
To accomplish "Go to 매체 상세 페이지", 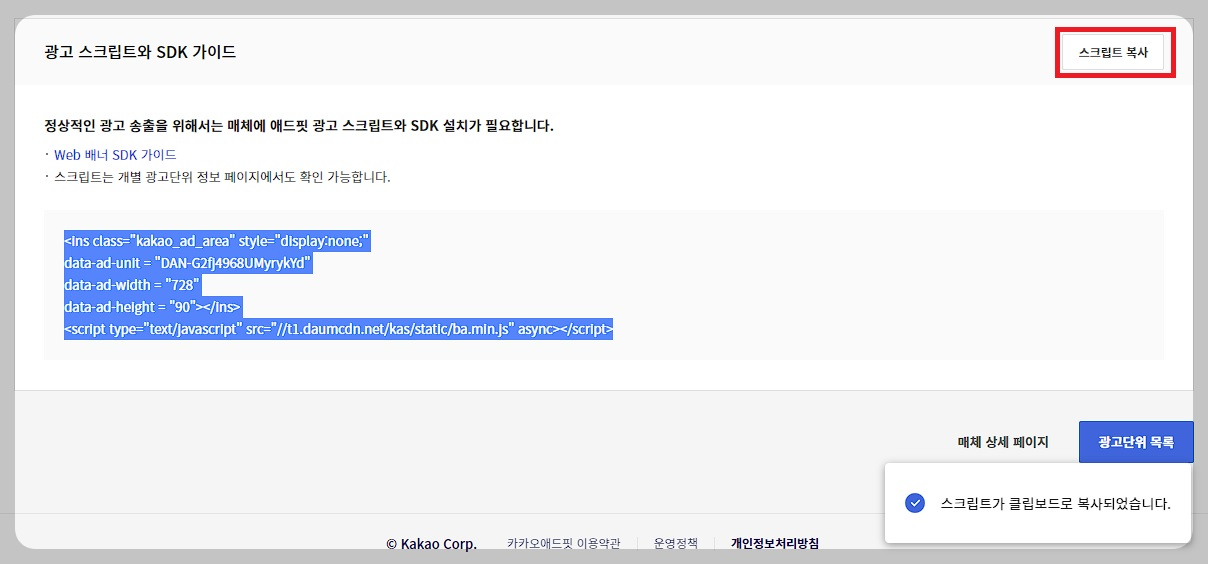I will click(1003, 442).
